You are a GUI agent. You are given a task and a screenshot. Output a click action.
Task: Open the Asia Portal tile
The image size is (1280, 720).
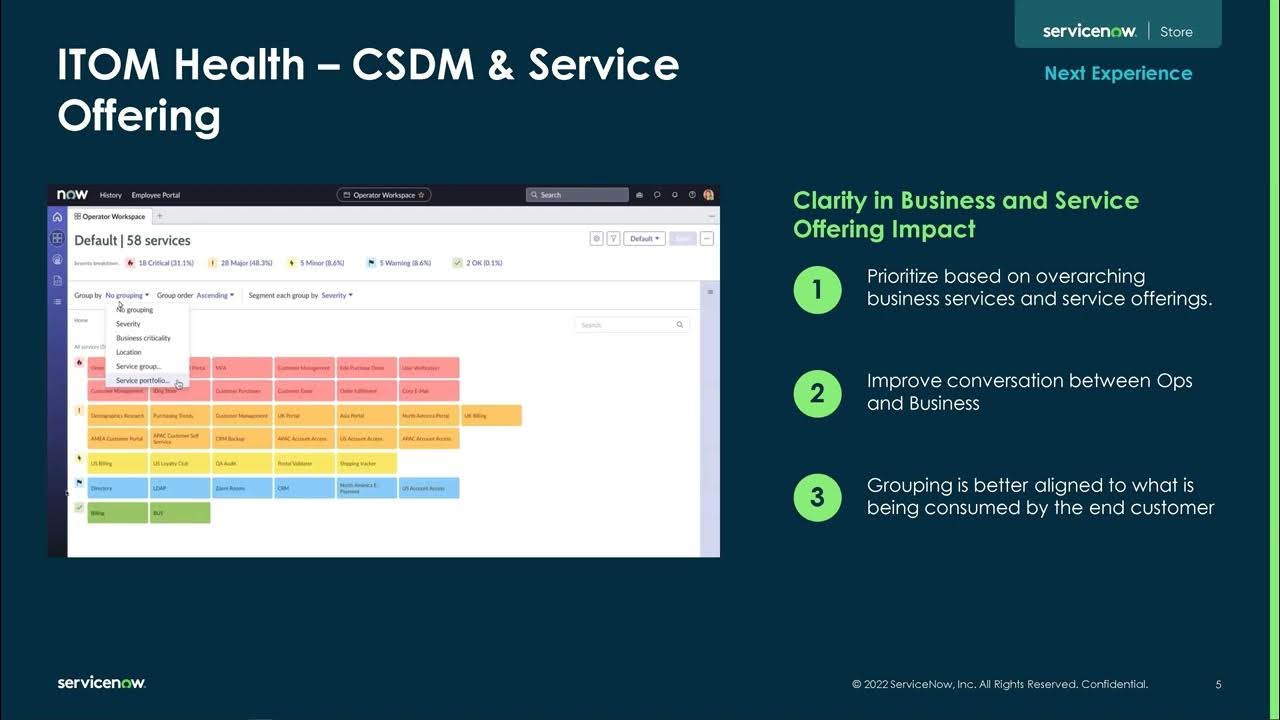[367, 415]
